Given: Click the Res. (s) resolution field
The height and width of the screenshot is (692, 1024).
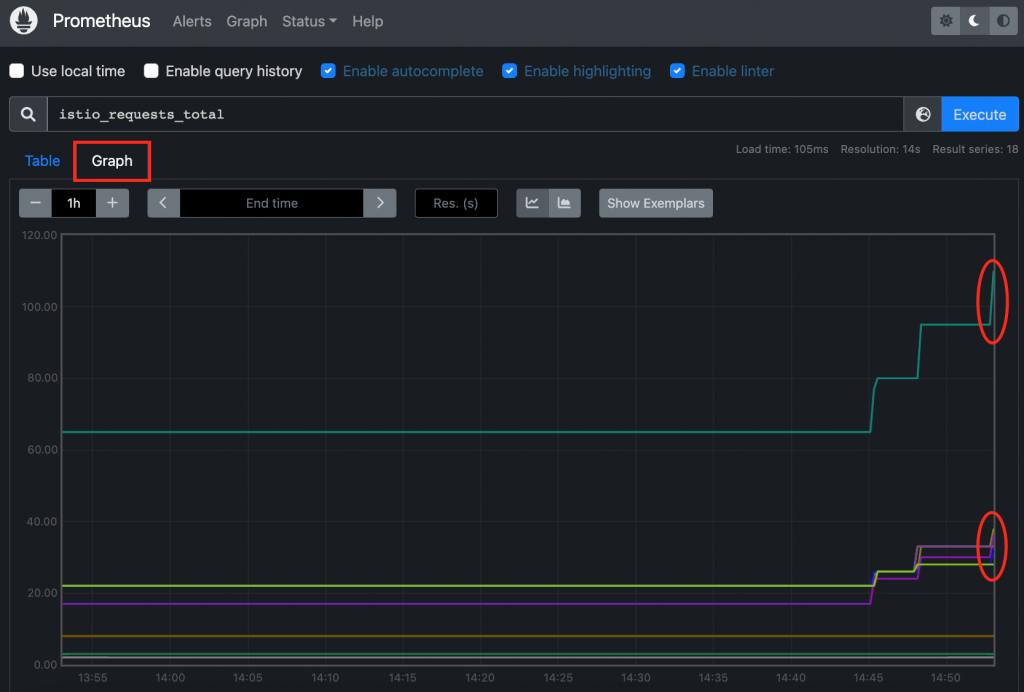Looking at the screenshot, I should pyautogui.click(x=456, y=203).
